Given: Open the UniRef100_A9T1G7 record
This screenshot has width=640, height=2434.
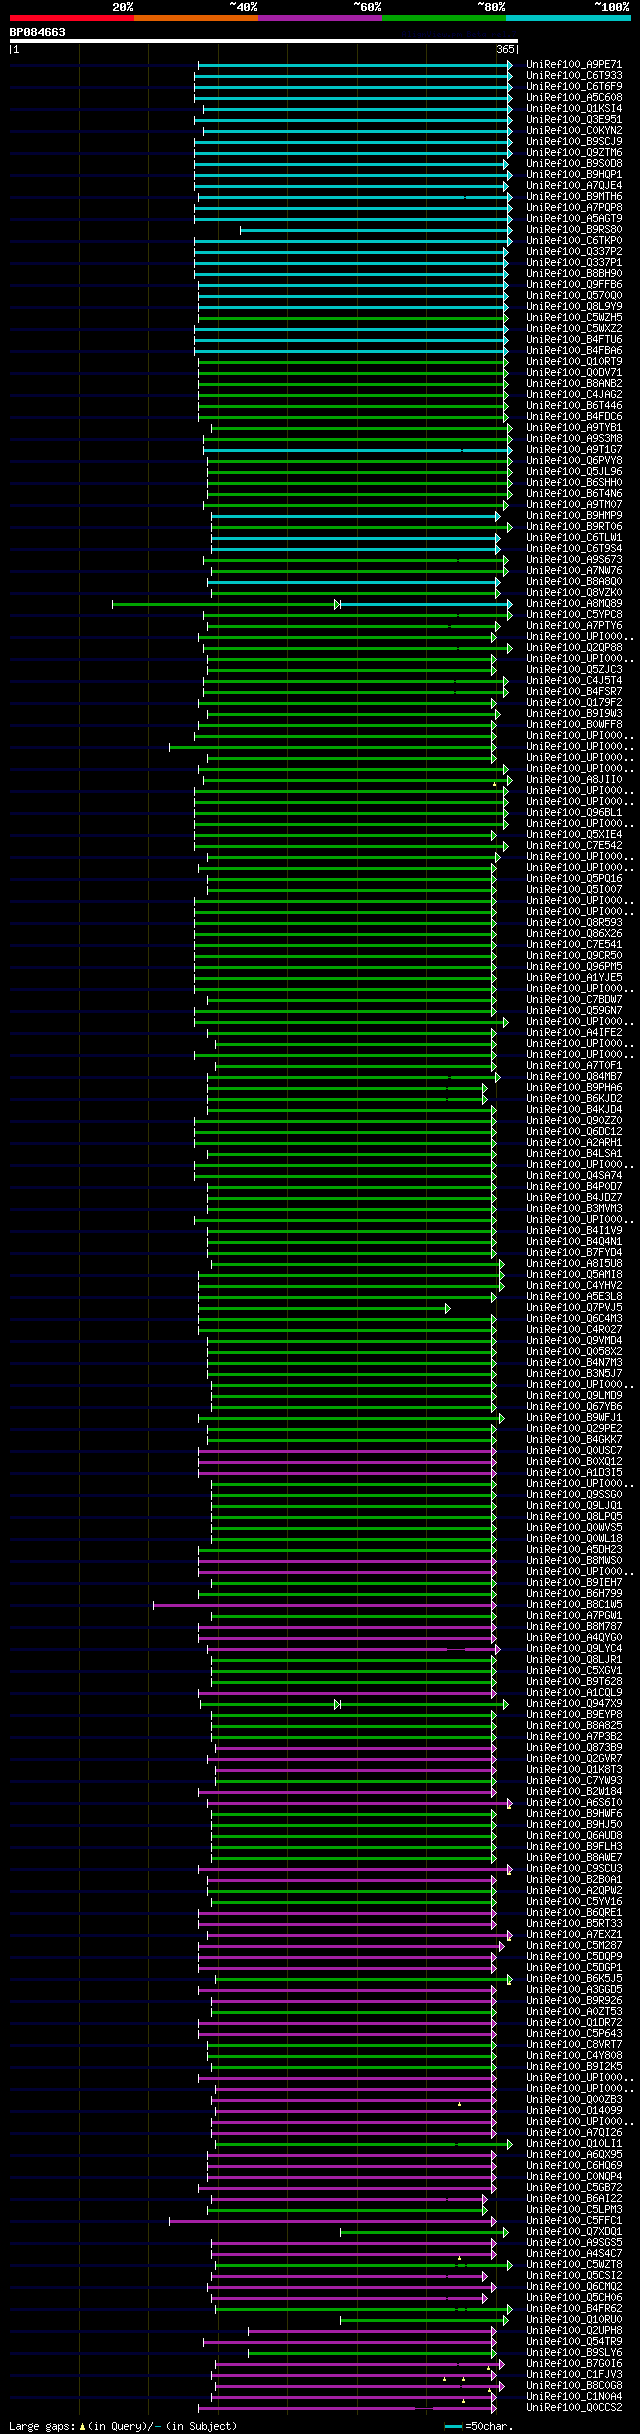Looking at the screenshot, I should click(x=574, y=450).
